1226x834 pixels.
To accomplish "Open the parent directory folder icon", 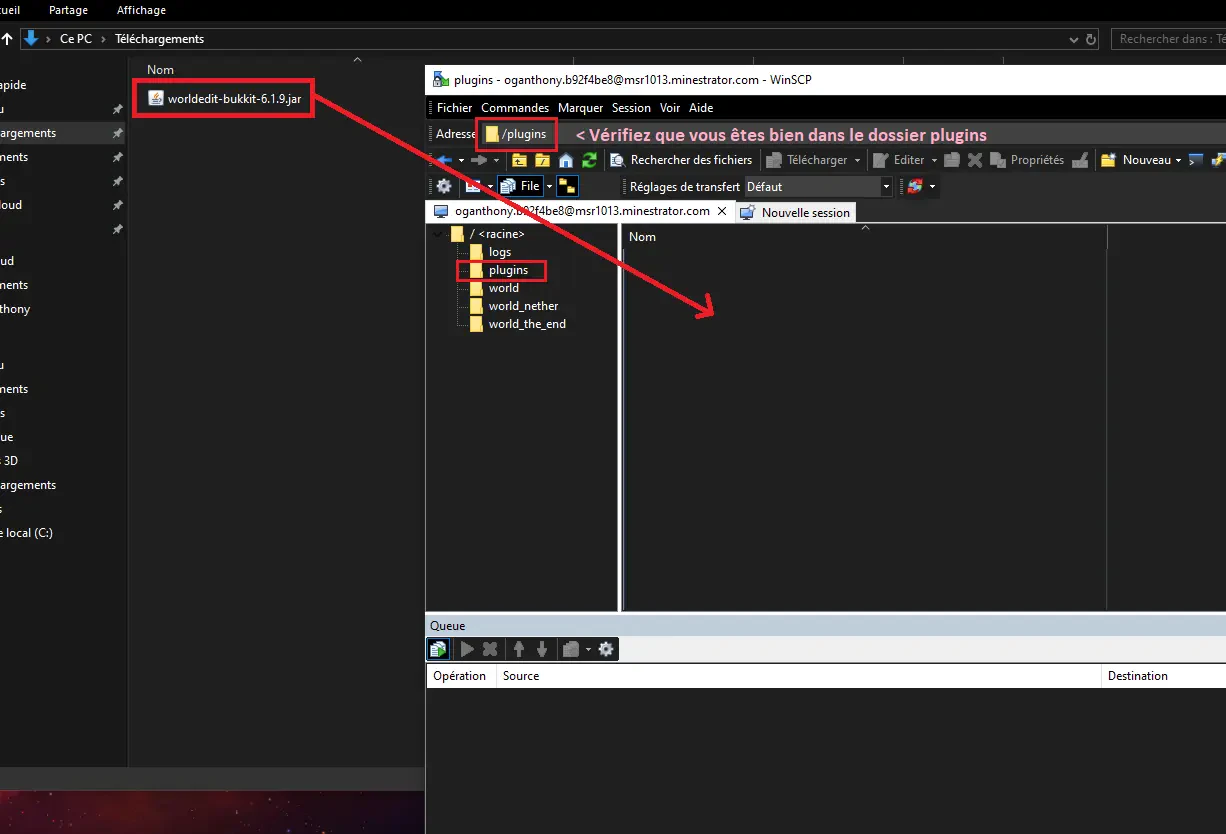I will [519, 160].
